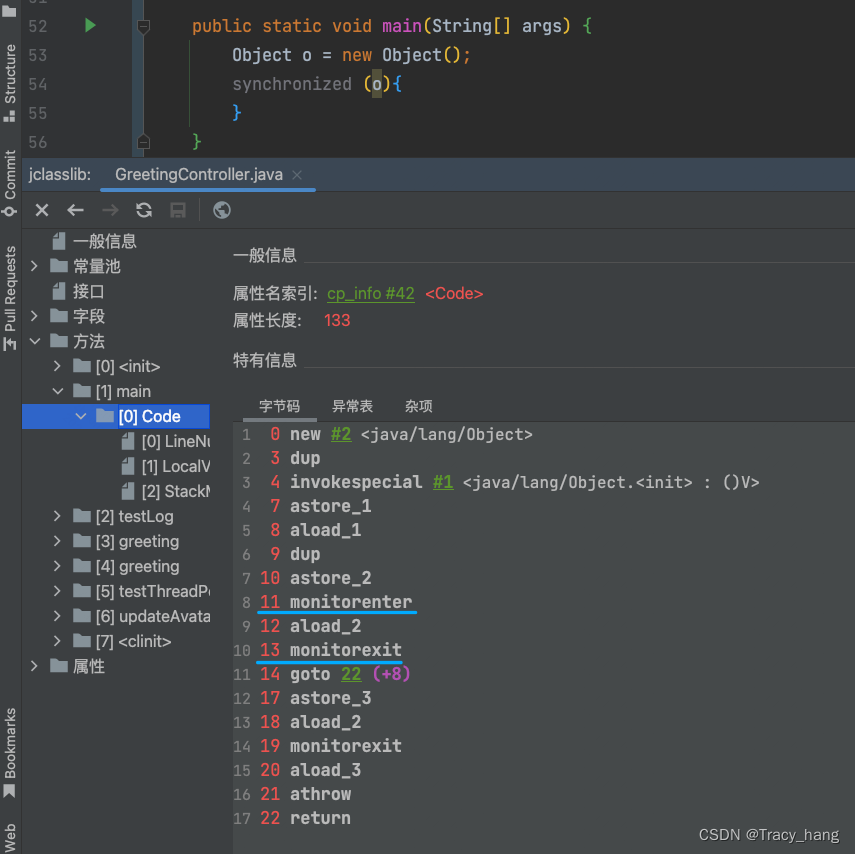Image resolution: width=855 pixels, height=854 pixels.
Task: Select 一般信息 node in the tree
Action: pos(104,241)
